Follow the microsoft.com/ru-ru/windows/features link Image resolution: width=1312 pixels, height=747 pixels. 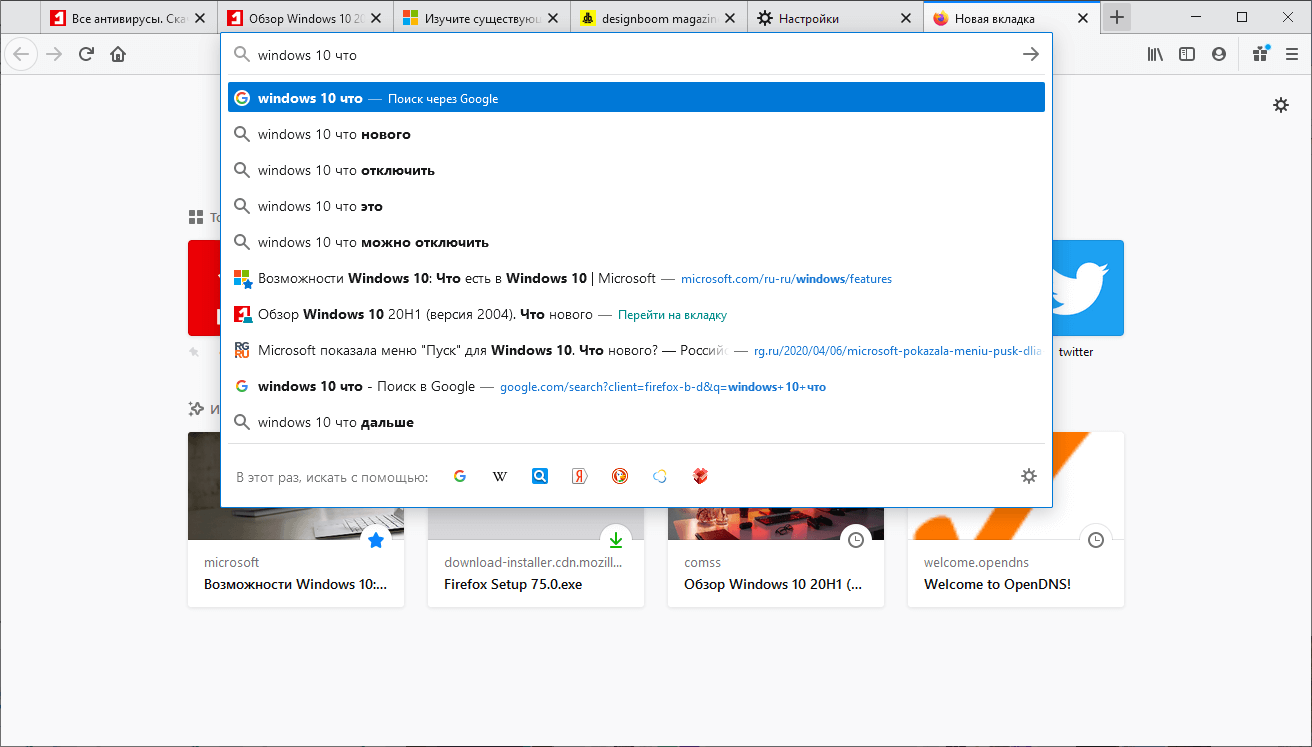coord(786,279)
